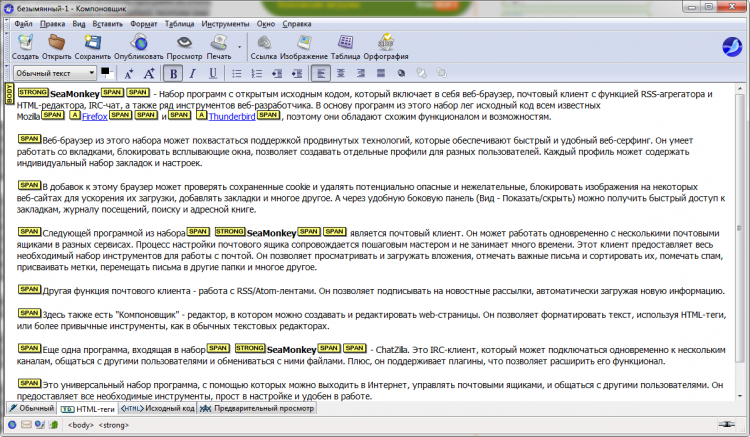750x437 pixels.
Task: Align text center
Action: tap(341, 74)
